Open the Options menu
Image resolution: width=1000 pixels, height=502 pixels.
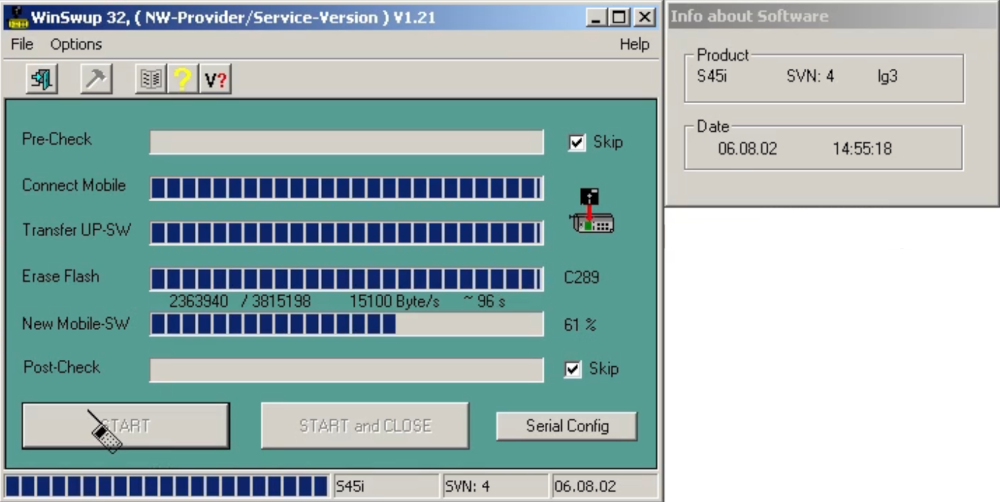click(x=76, y=44)
